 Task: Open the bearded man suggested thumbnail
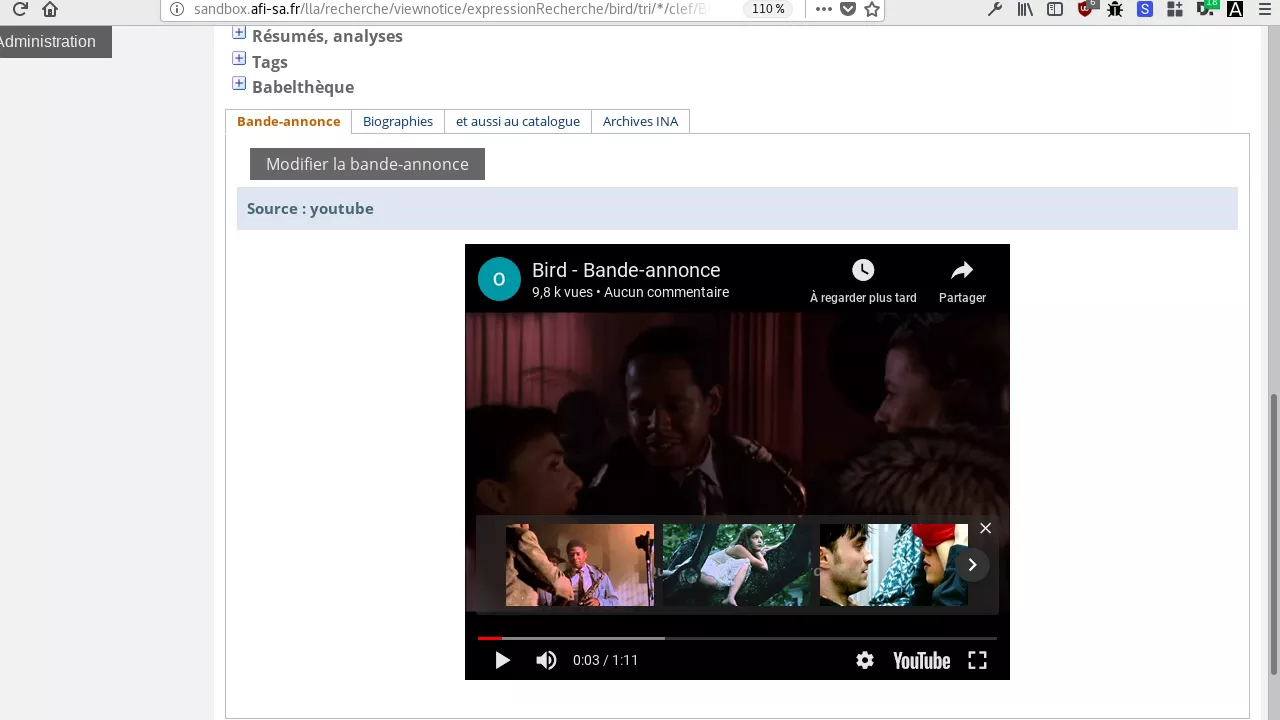tap(894, 565)
